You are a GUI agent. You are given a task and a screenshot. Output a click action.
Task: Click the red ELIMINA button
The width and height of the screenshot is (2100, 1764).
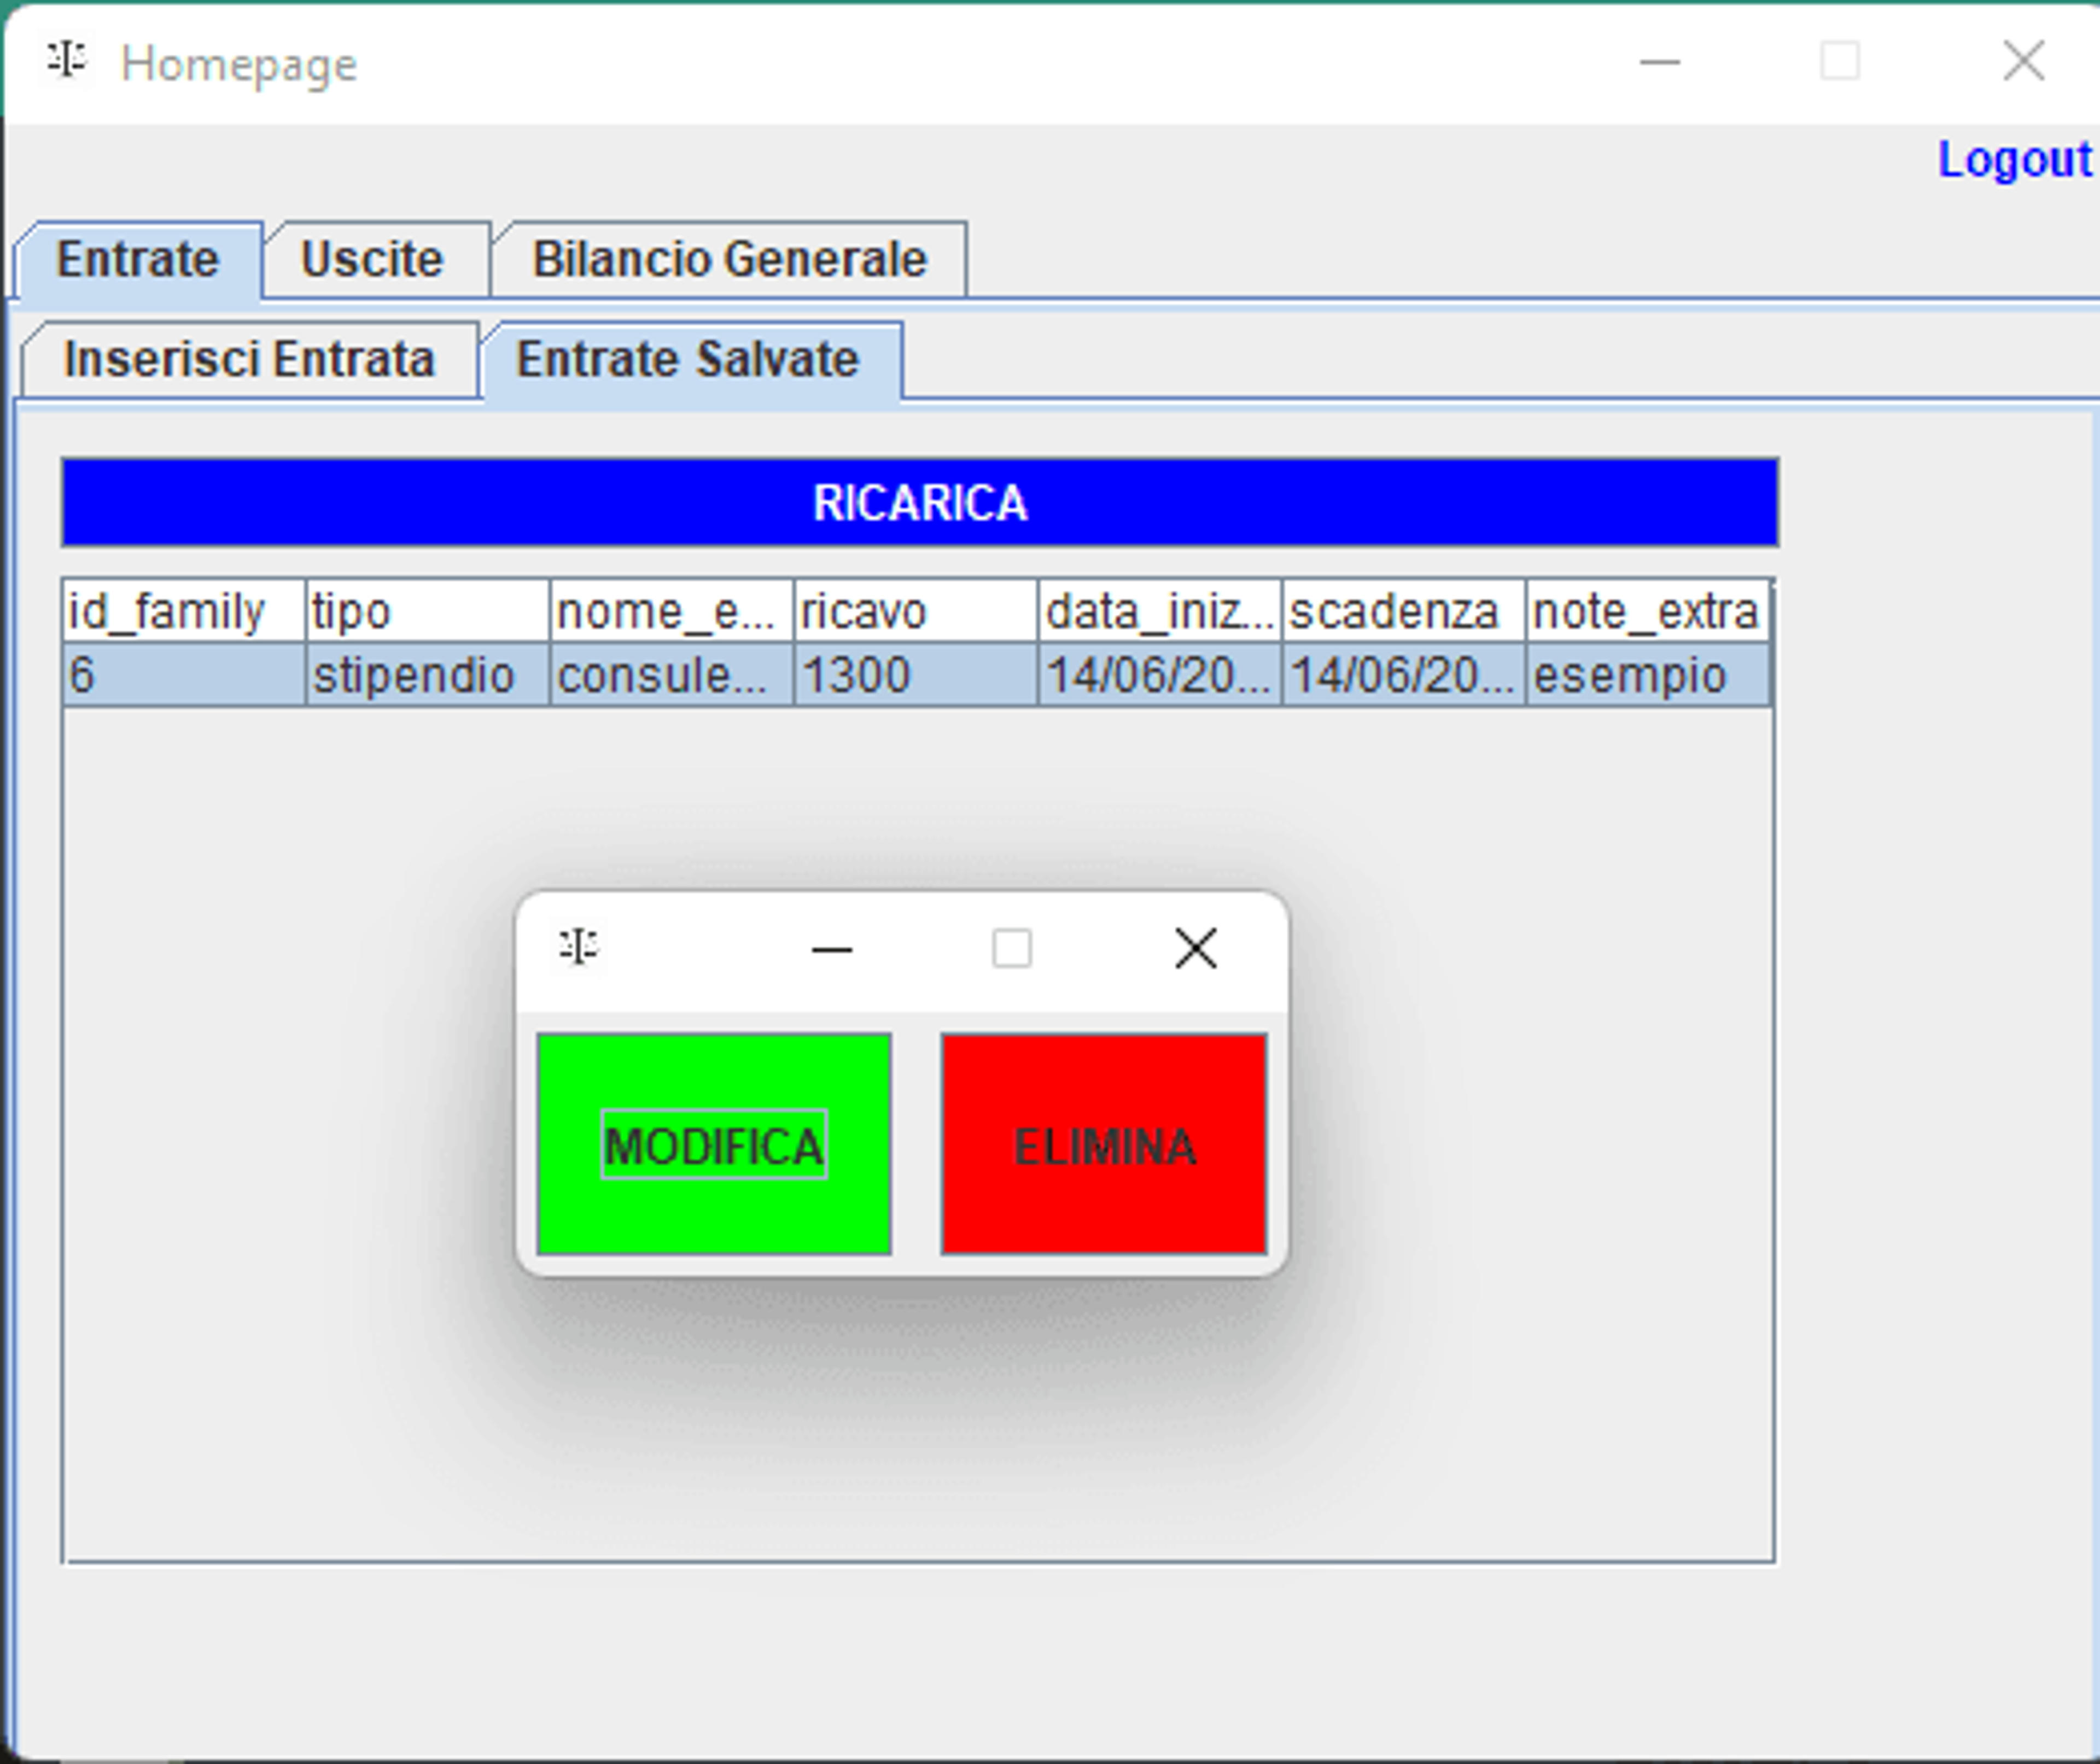point(1104,1143)
